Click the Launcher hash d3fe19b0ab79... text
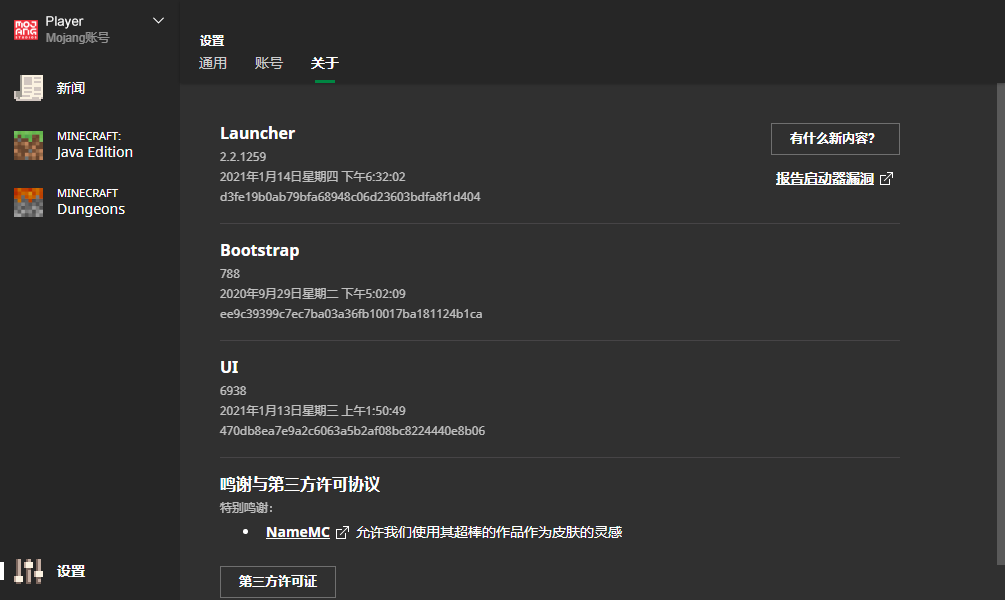The width and height of the screenshot is (1005, 600). point(350,197)
